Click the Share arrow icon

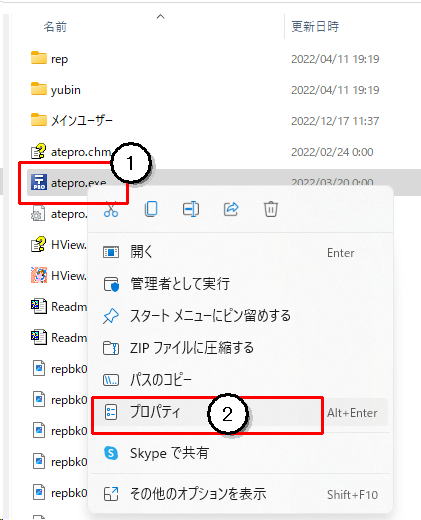tap(231, 209)
